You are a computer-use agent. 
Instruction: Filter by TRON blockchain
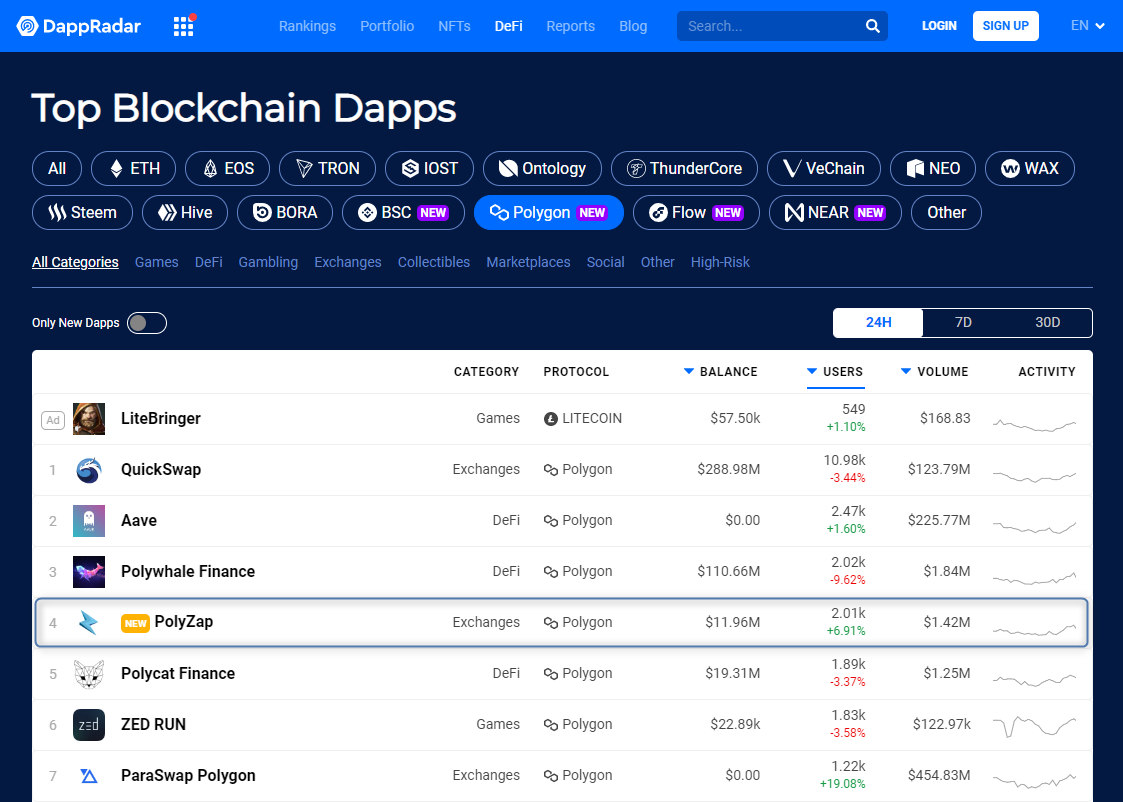[x=327, y=168]
